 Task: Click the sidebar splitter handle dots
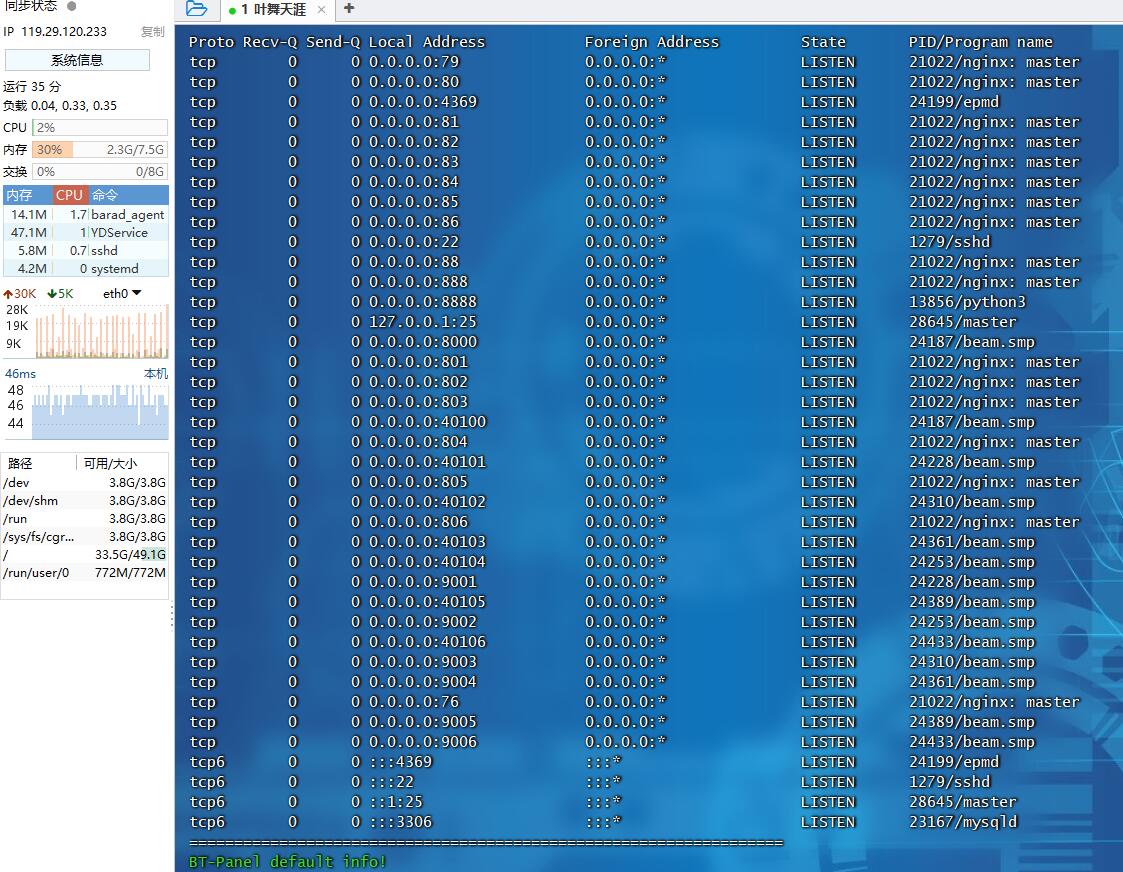[172, 616]
